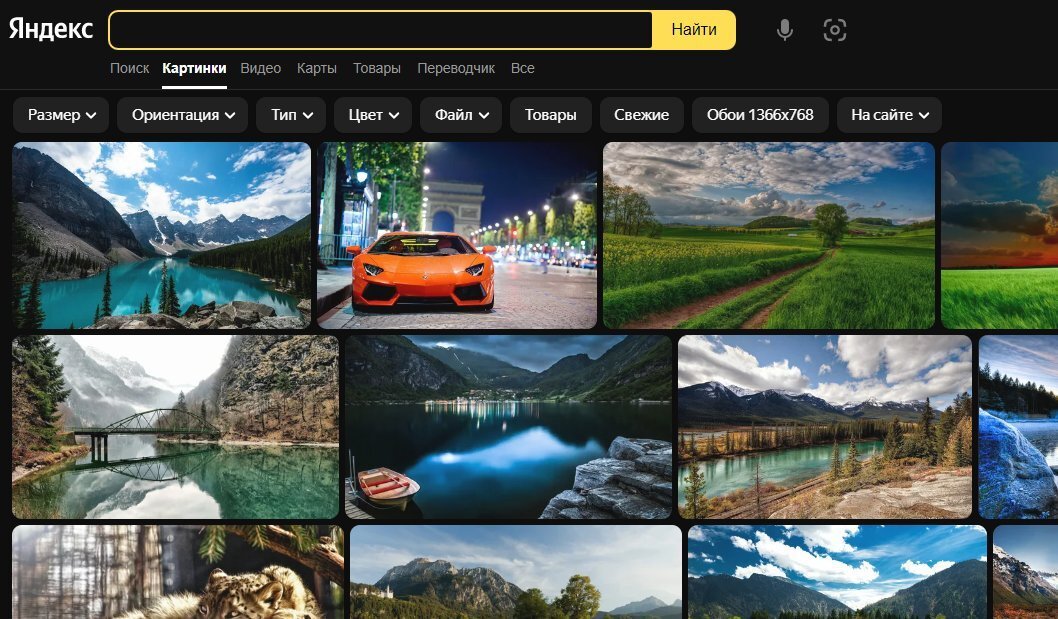Image resolution: width=1058 pixels, height=619 pixels.
Task: Click the yellow Найти search button
Action: (694, 30)
